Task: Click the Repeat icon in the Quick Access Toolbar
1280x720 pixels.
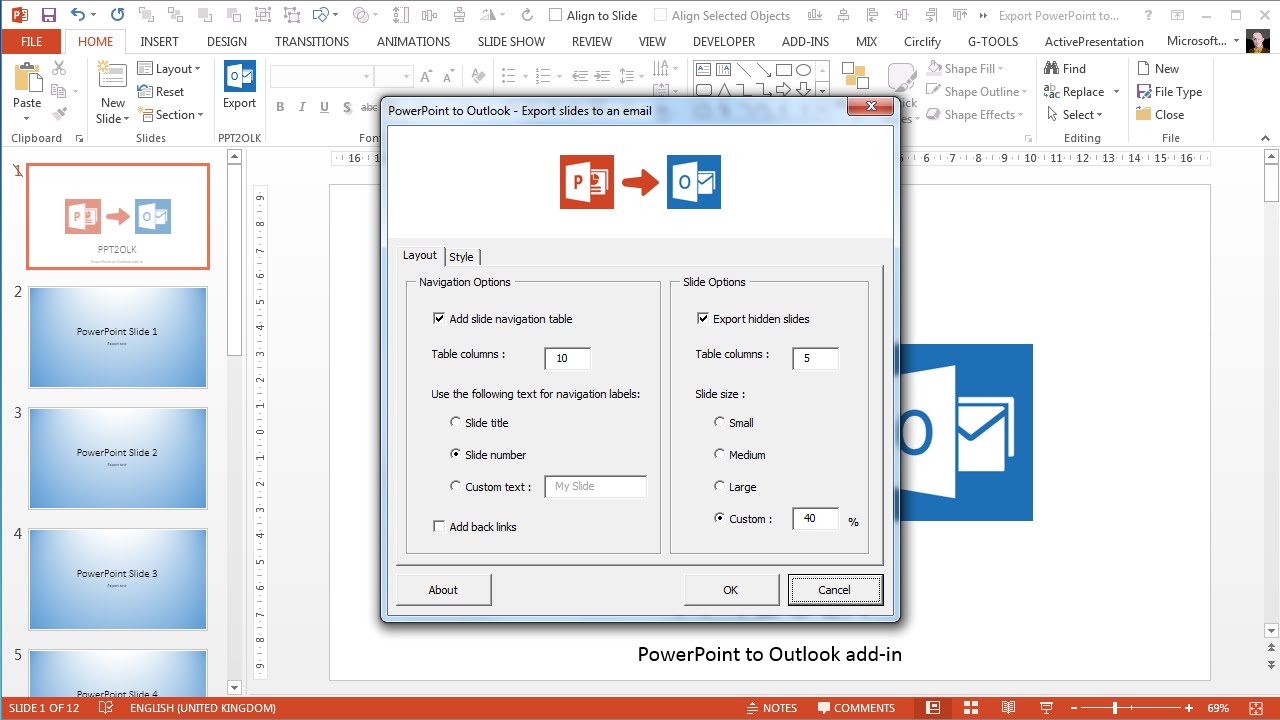Action: (117, 15)
